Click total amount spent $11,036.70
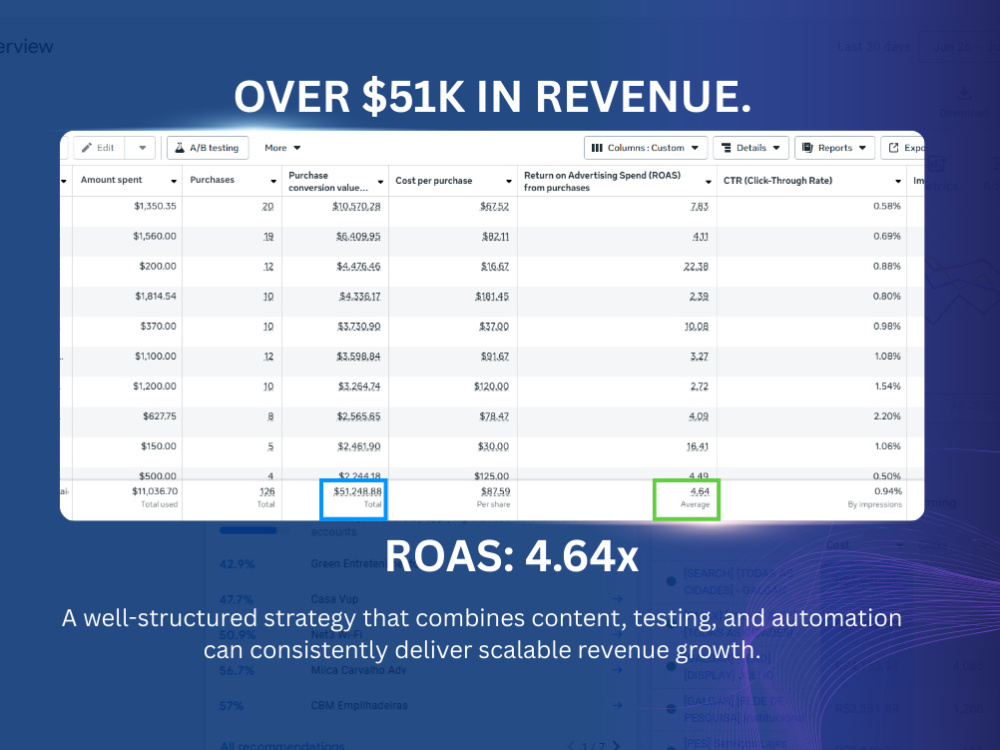Image resolution: width=1000 pixels, height=750 pixels. 155,491
